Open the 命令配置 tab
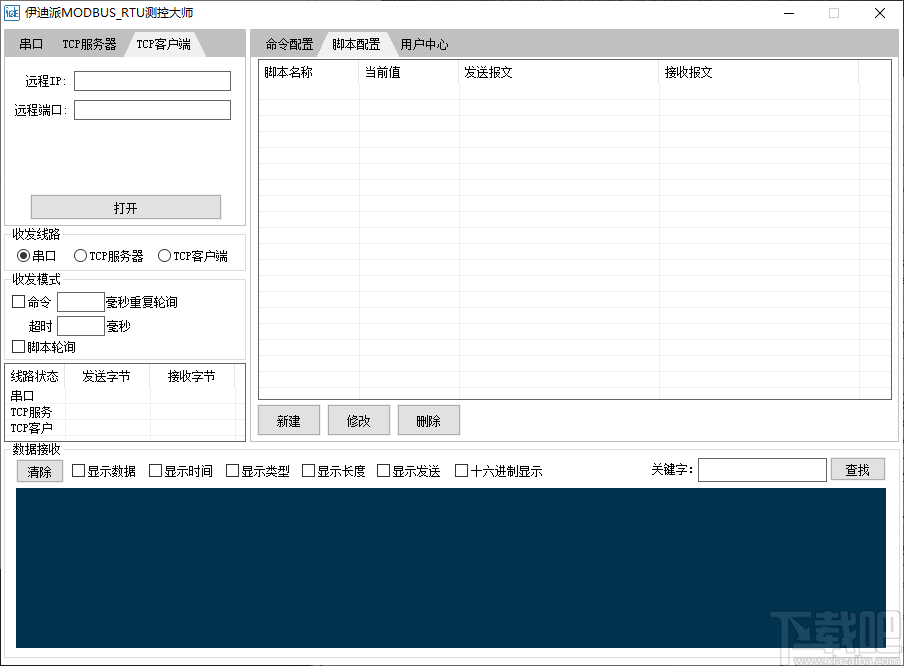Viewport: 904px width, 666px height. coord(288,43)
